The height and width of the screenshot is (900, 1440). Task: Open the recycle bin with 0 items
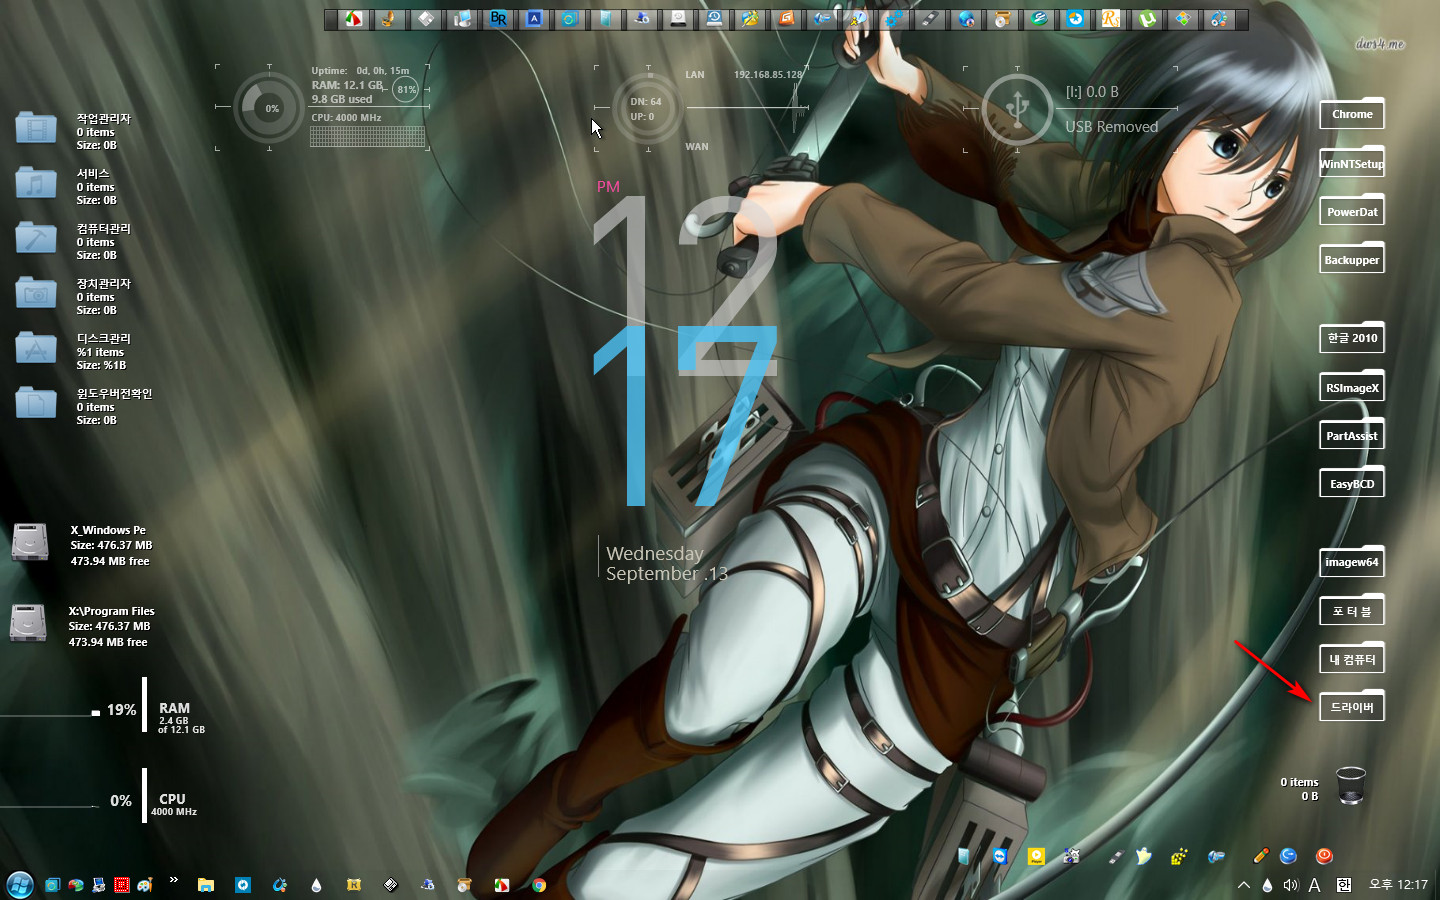click(1350, 786)
